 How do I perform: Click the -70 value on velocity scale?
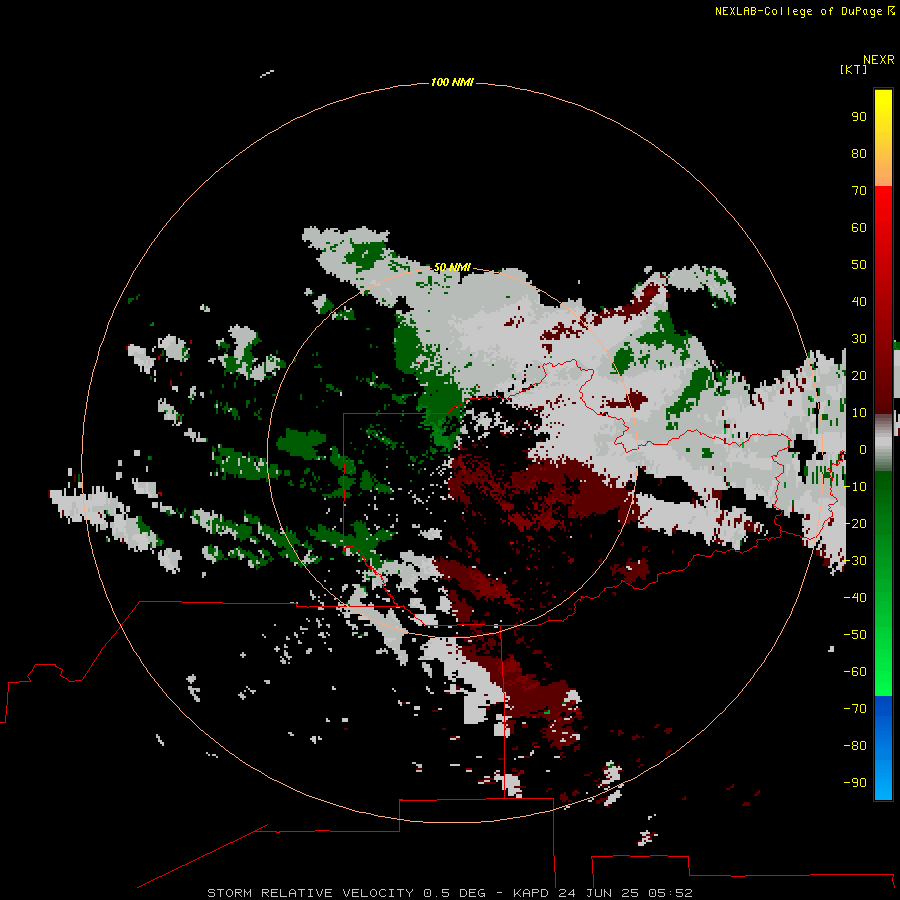coord(855,709)
